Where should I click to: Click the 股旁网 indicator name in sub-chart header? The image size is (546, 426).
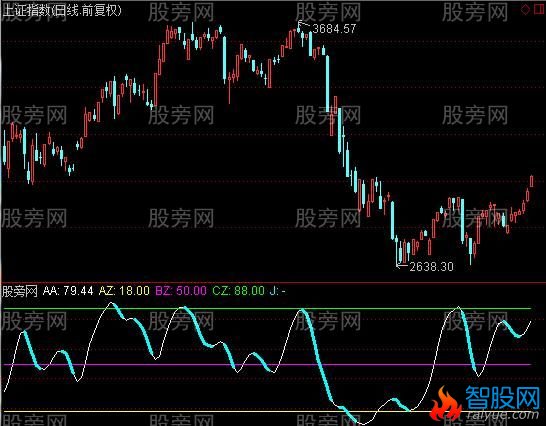pyautogui.click(x=20, y=291)
